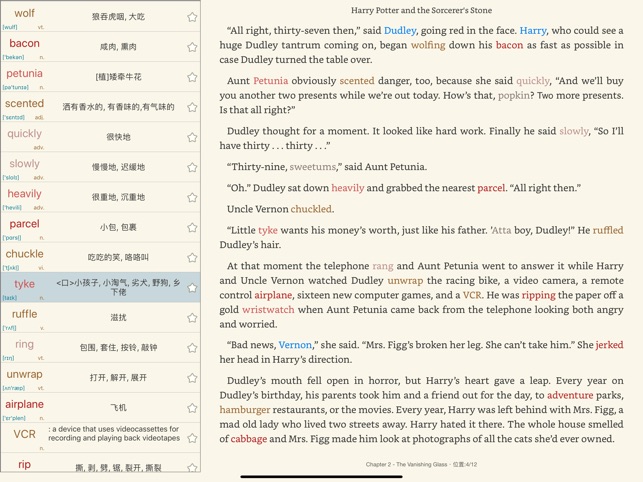The width and height of the screenshot is (643, 482).
Task: Toggle favorite star for 'airplane'
Action: [192, 408]
